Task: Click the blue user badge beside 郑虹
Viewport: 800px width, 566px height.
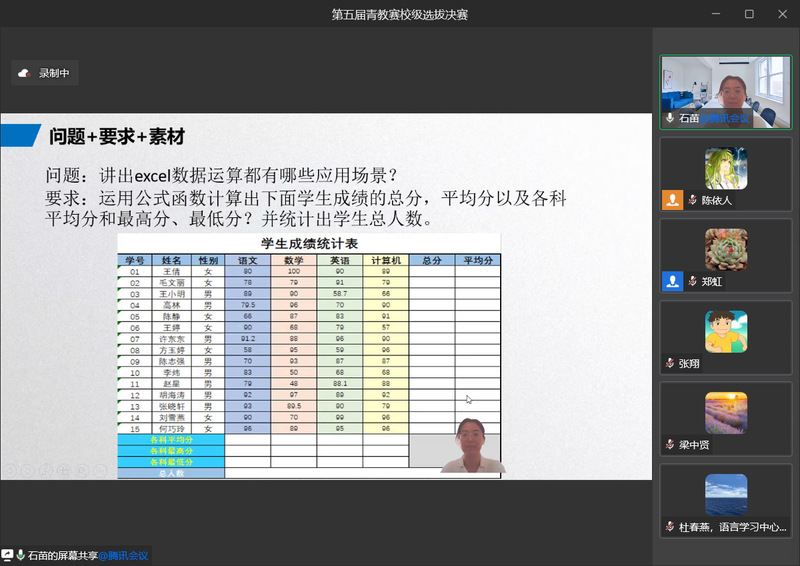Action: [x=672, y=281]
